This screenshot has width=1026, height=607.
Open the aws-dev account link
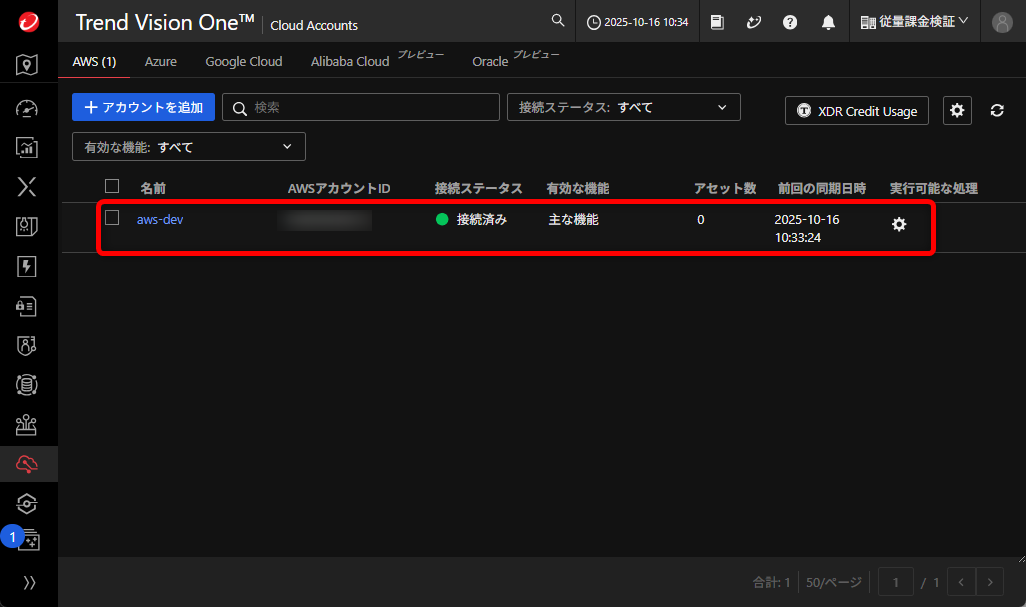point(160,220)
